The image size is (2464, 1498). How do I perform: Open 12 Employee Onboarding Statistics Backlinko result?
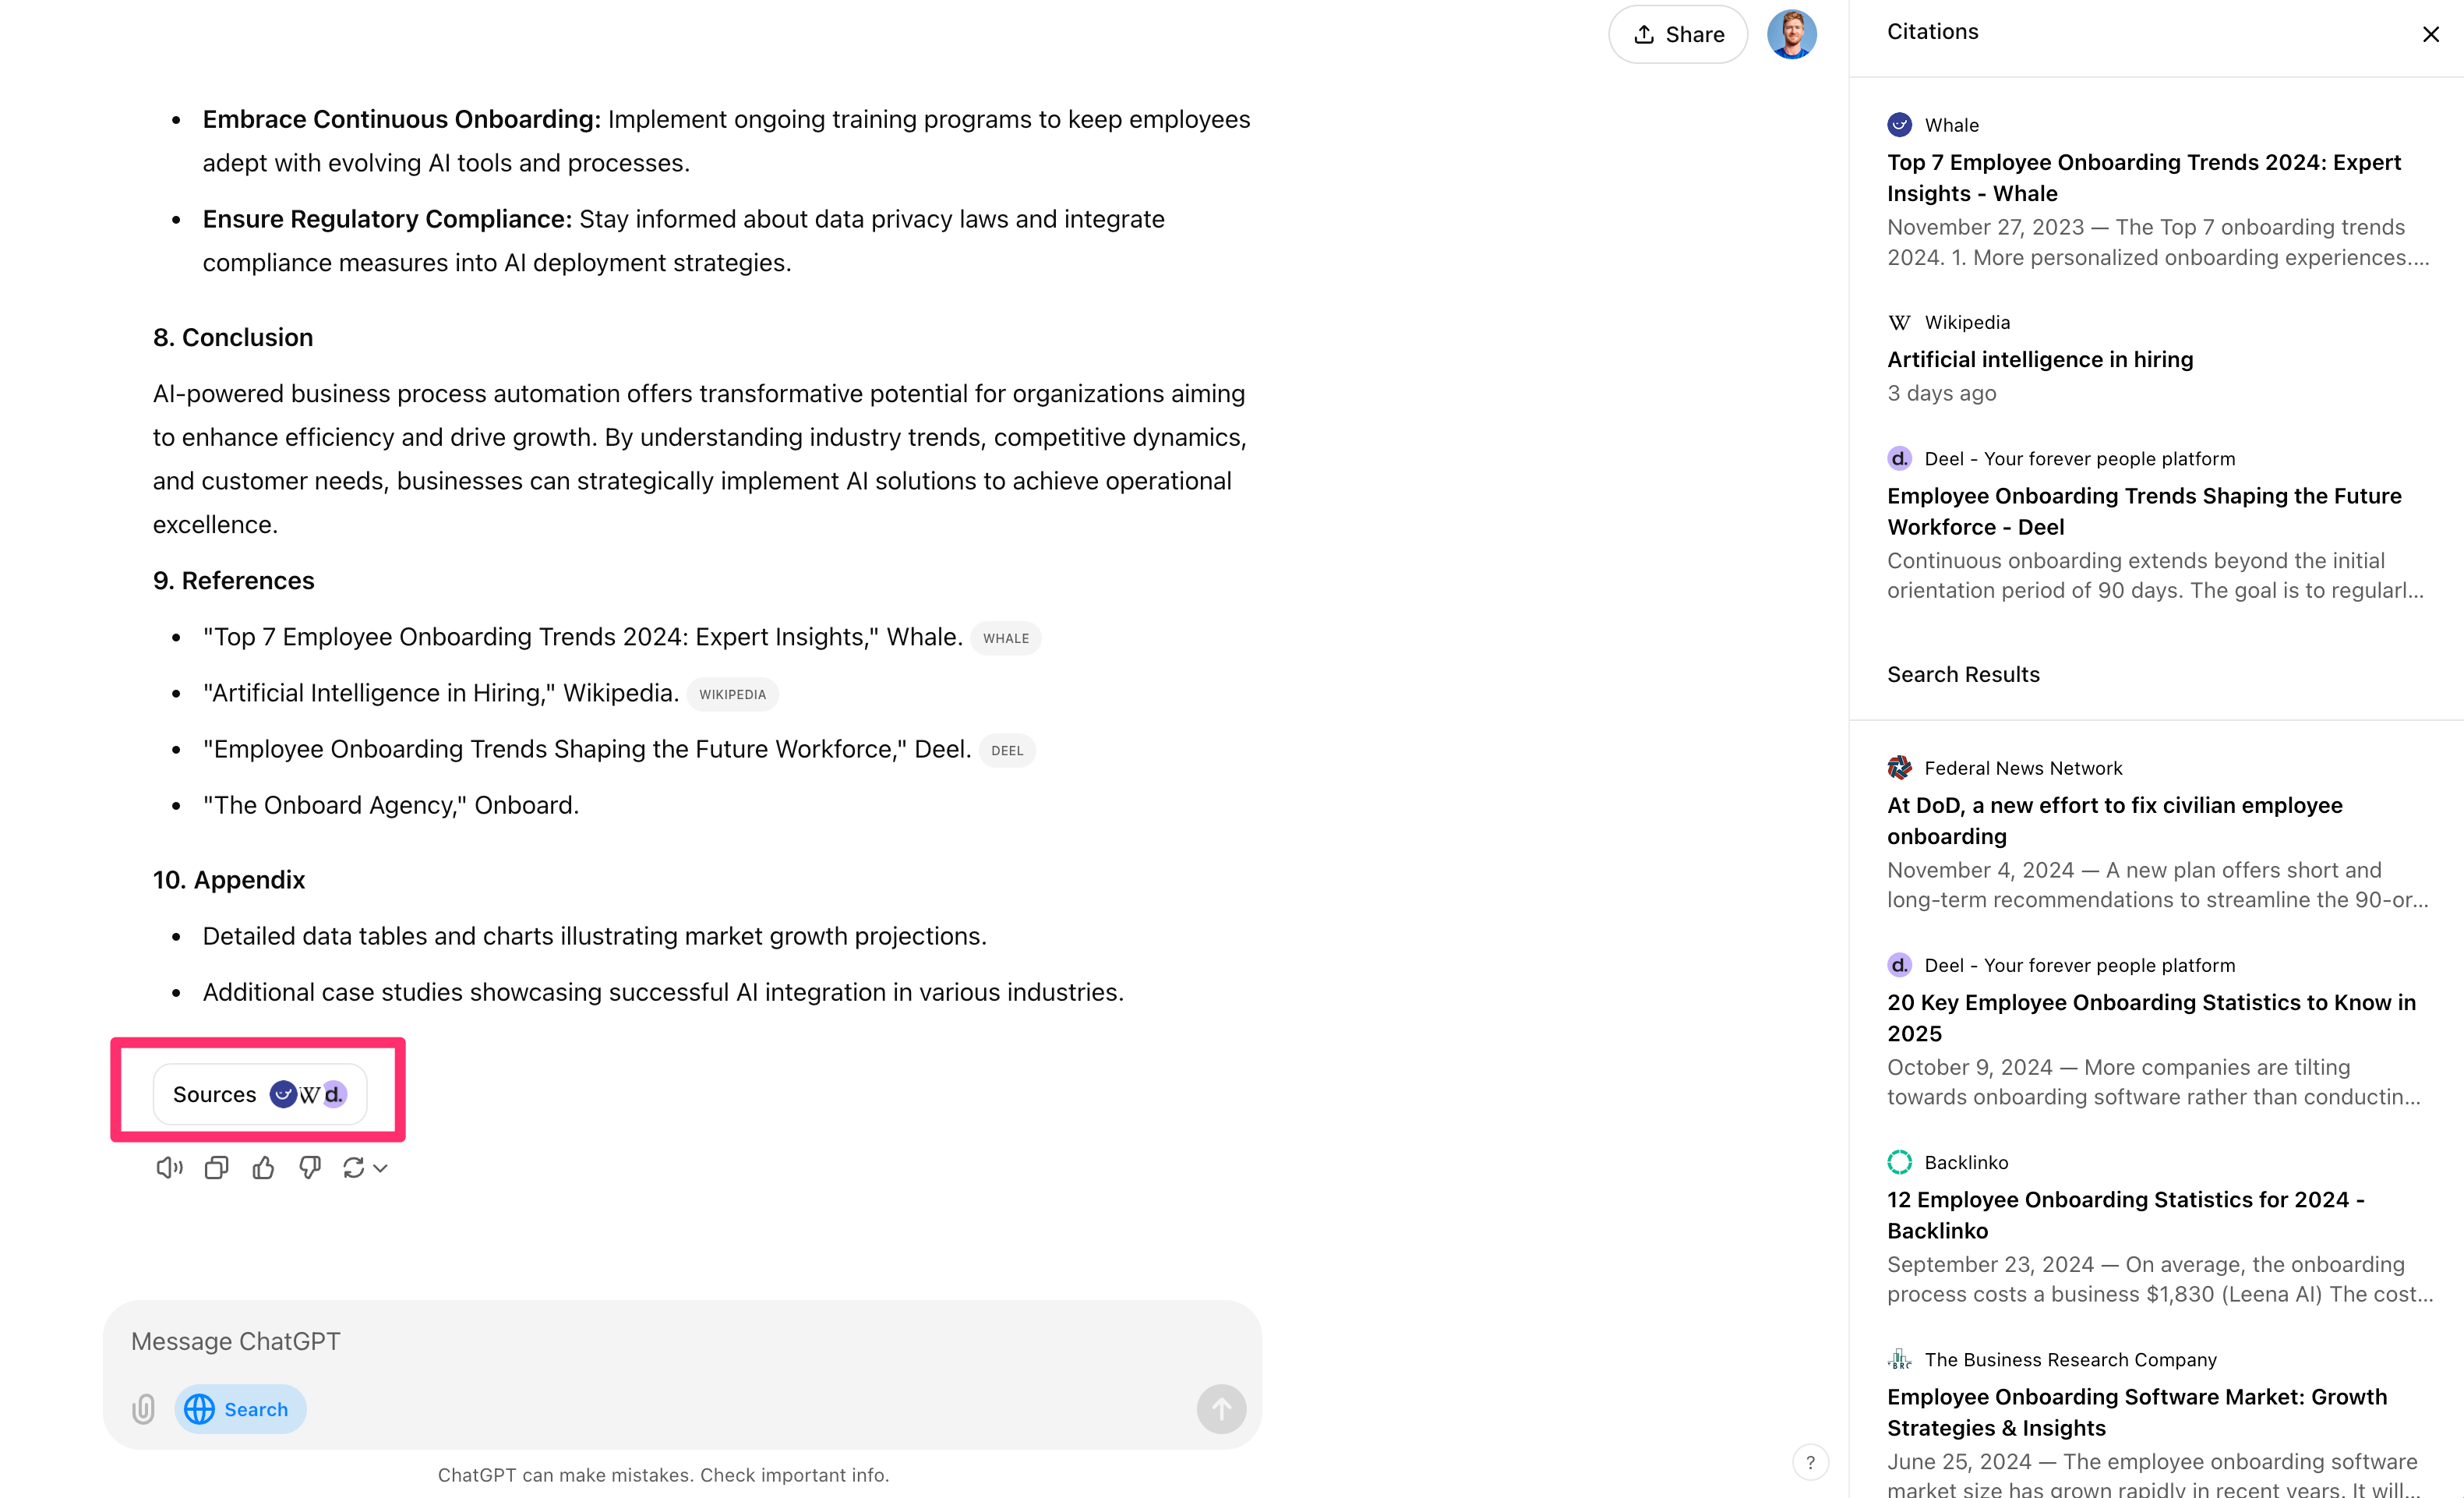pos(2126,1214)
